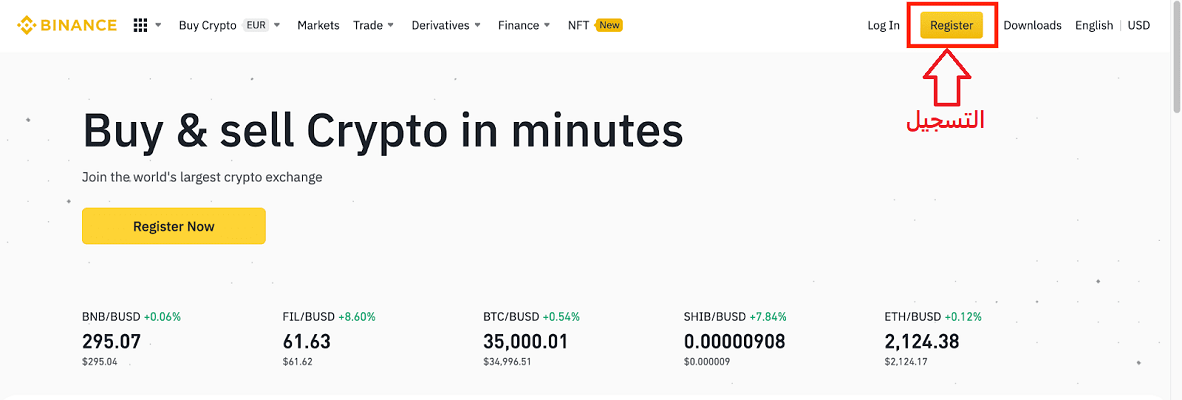This screenshot has height=400, width=1182.
Task: Click the Register Now button
Action: 174,226
